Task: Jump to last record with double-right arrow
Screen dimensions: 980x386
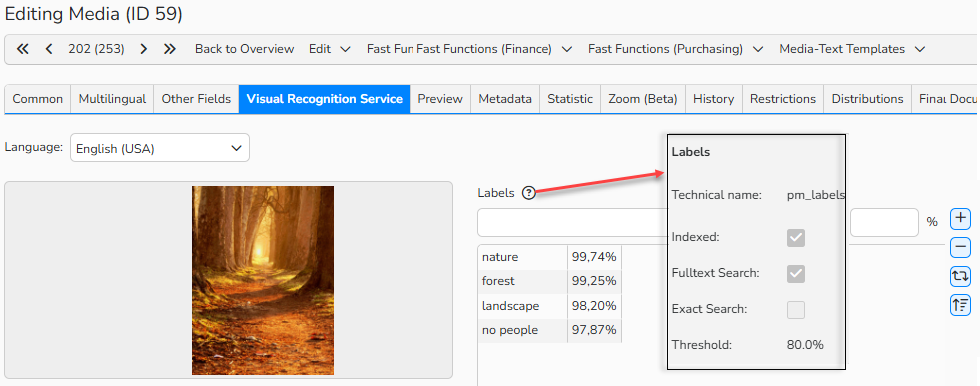Action: pos(169,49)
